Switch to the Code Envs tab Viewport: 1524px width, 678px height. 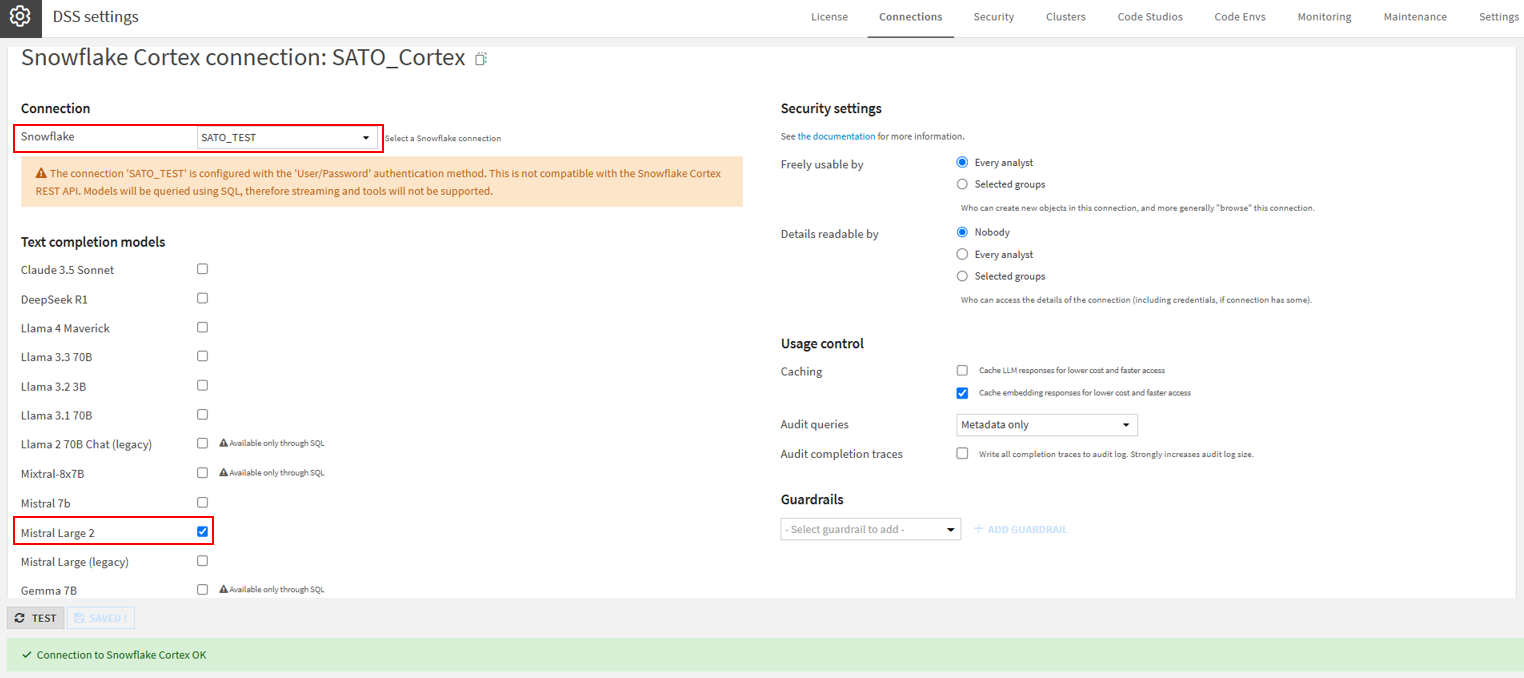(1240, 17)
